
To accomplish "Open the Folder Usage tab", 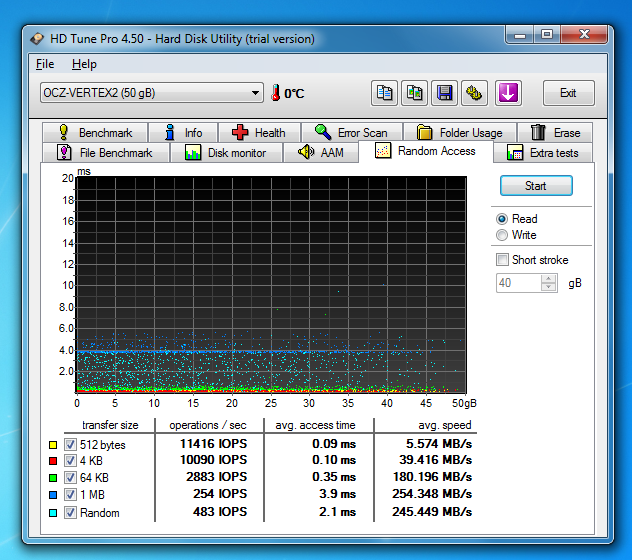I will (x=460, y=132).
